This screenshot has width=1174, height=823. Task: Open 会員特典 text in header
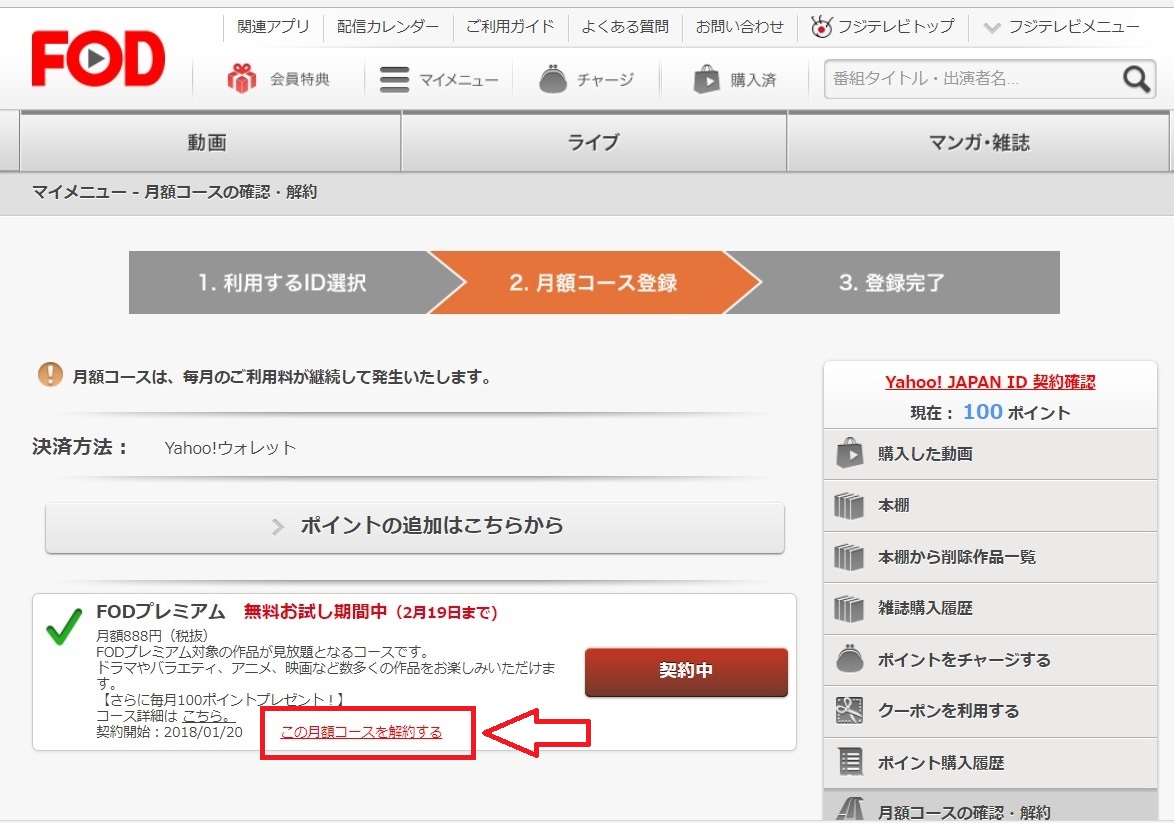point(299,79)
